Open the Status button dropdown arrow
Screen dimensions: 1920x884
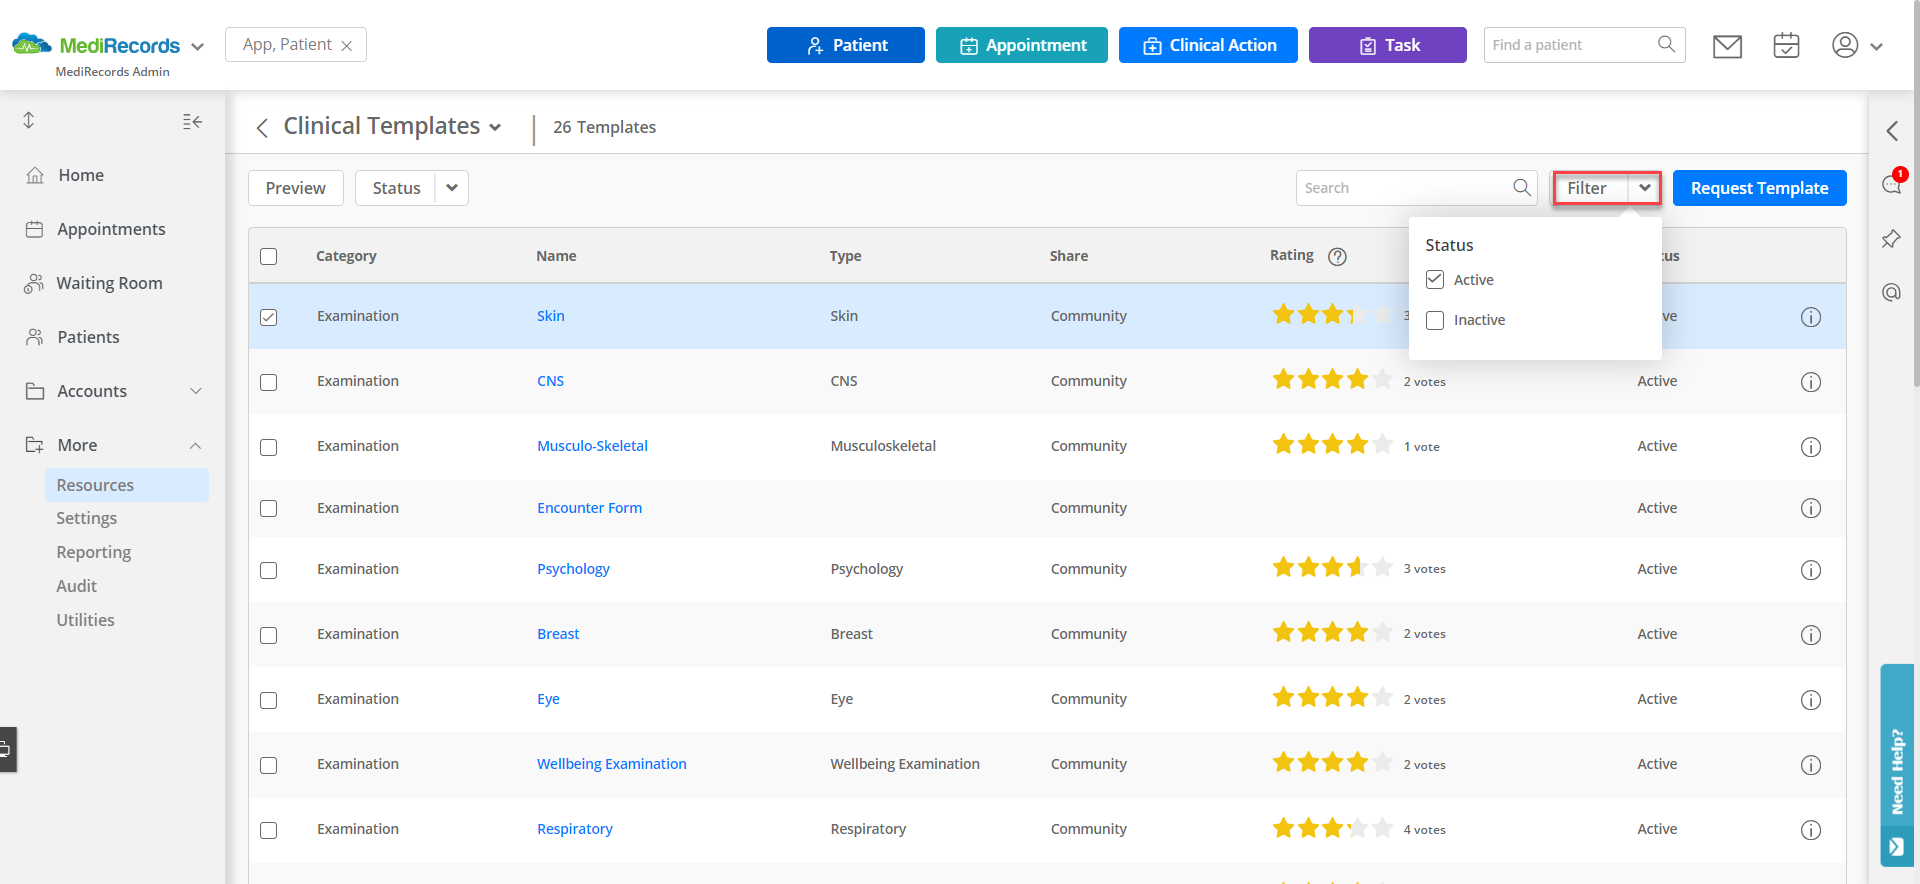[x=452, y=188]
